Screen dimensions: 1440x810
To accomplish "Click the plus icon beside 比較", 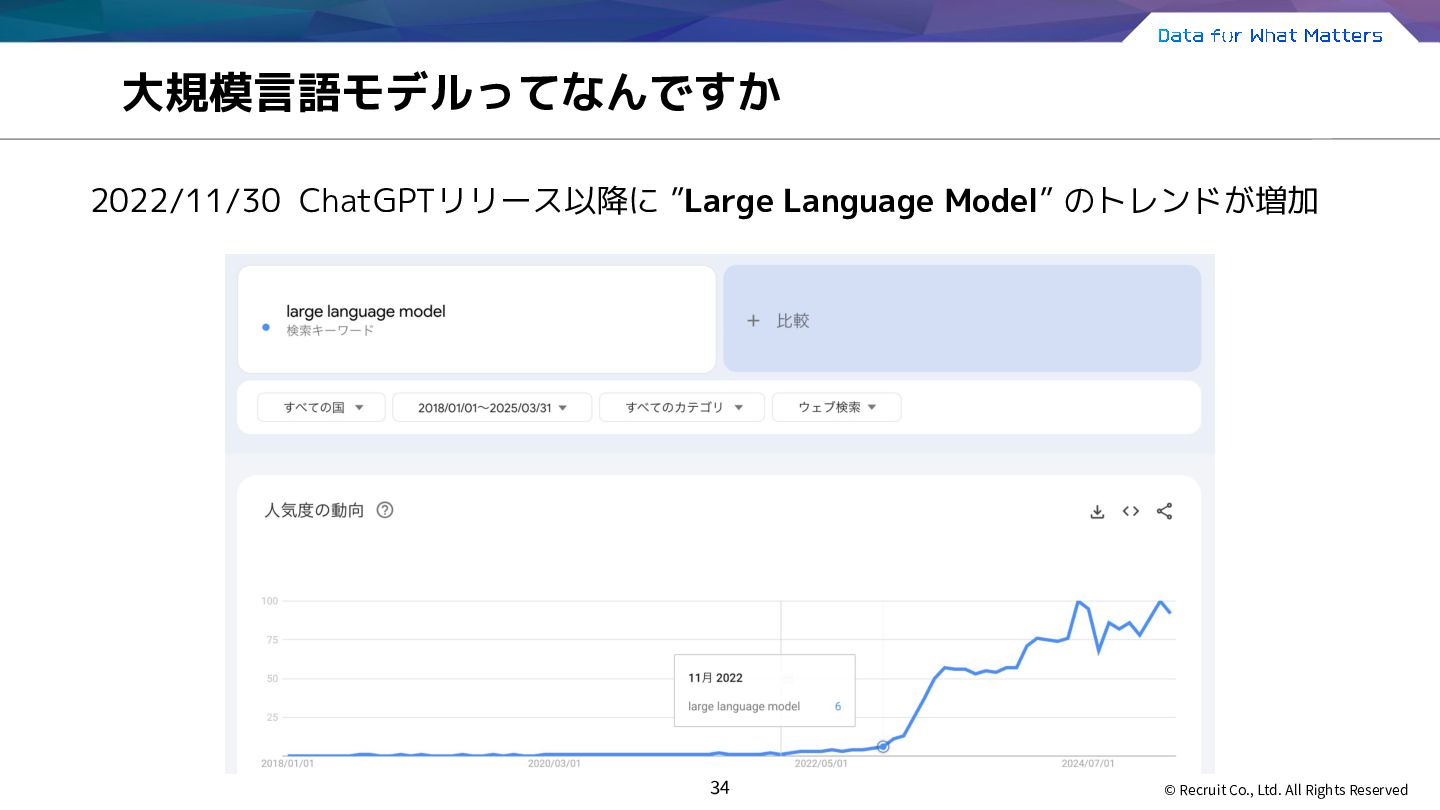I will point(754,321).
